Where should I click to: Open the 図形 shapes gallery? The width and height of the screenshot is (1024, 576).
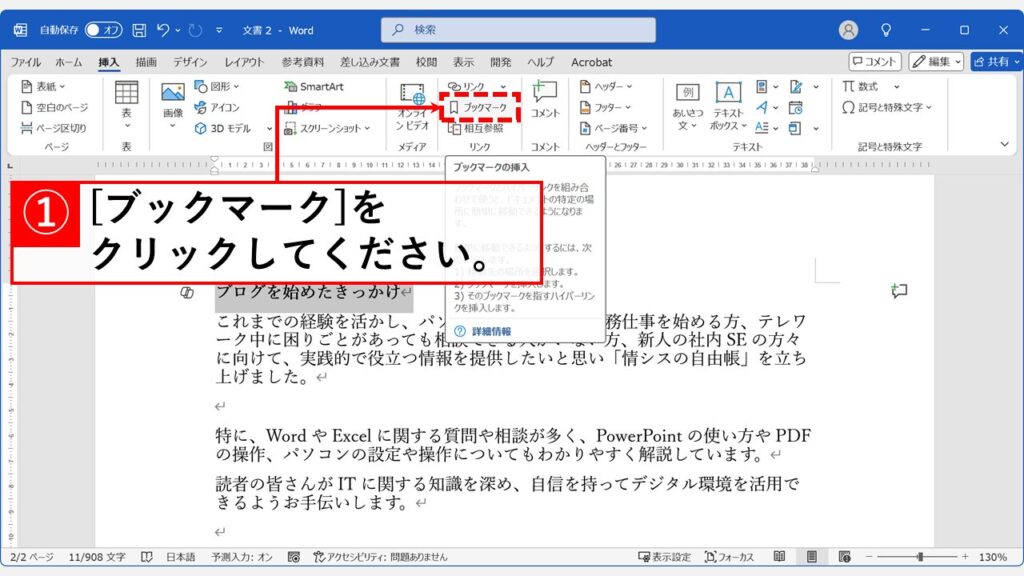click(x=217, y=86)
